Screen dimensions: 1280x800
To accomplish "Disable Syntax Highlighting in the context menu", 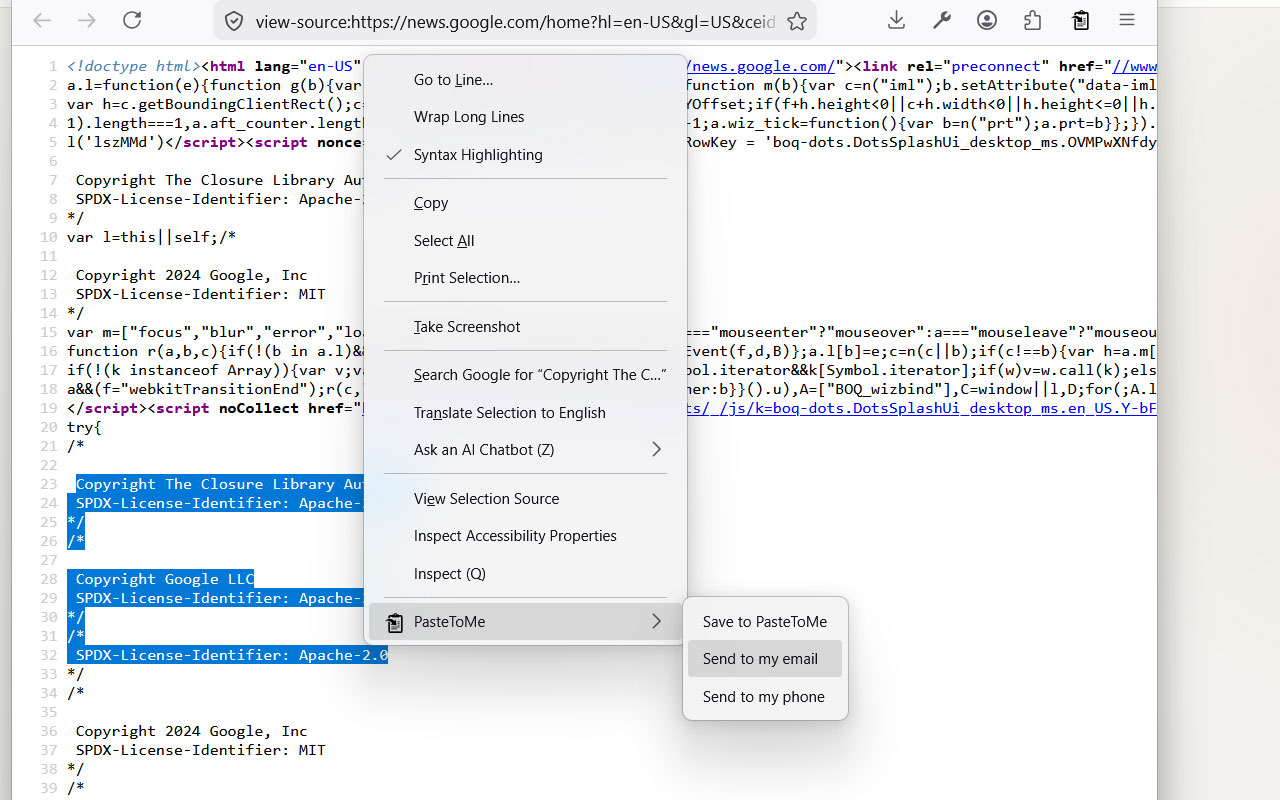I will tap(479, 154).
